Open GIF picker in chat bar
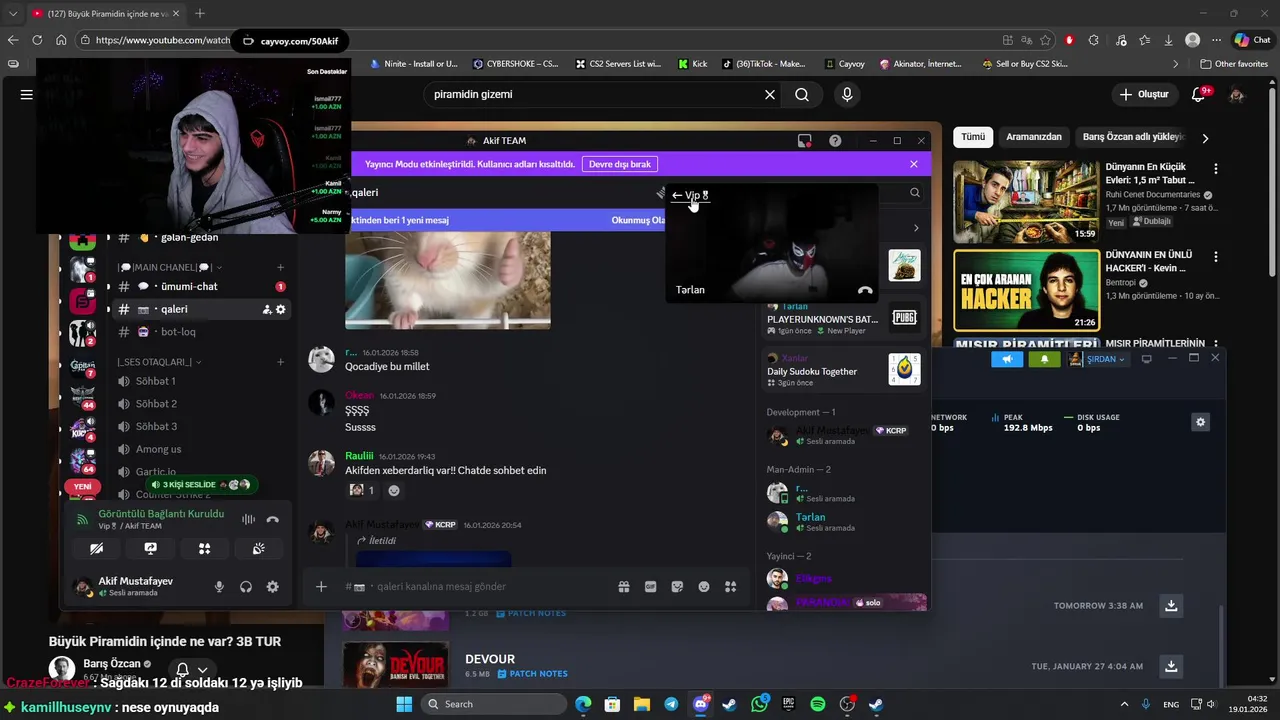 pyautogui.click(x=651, y=587)
